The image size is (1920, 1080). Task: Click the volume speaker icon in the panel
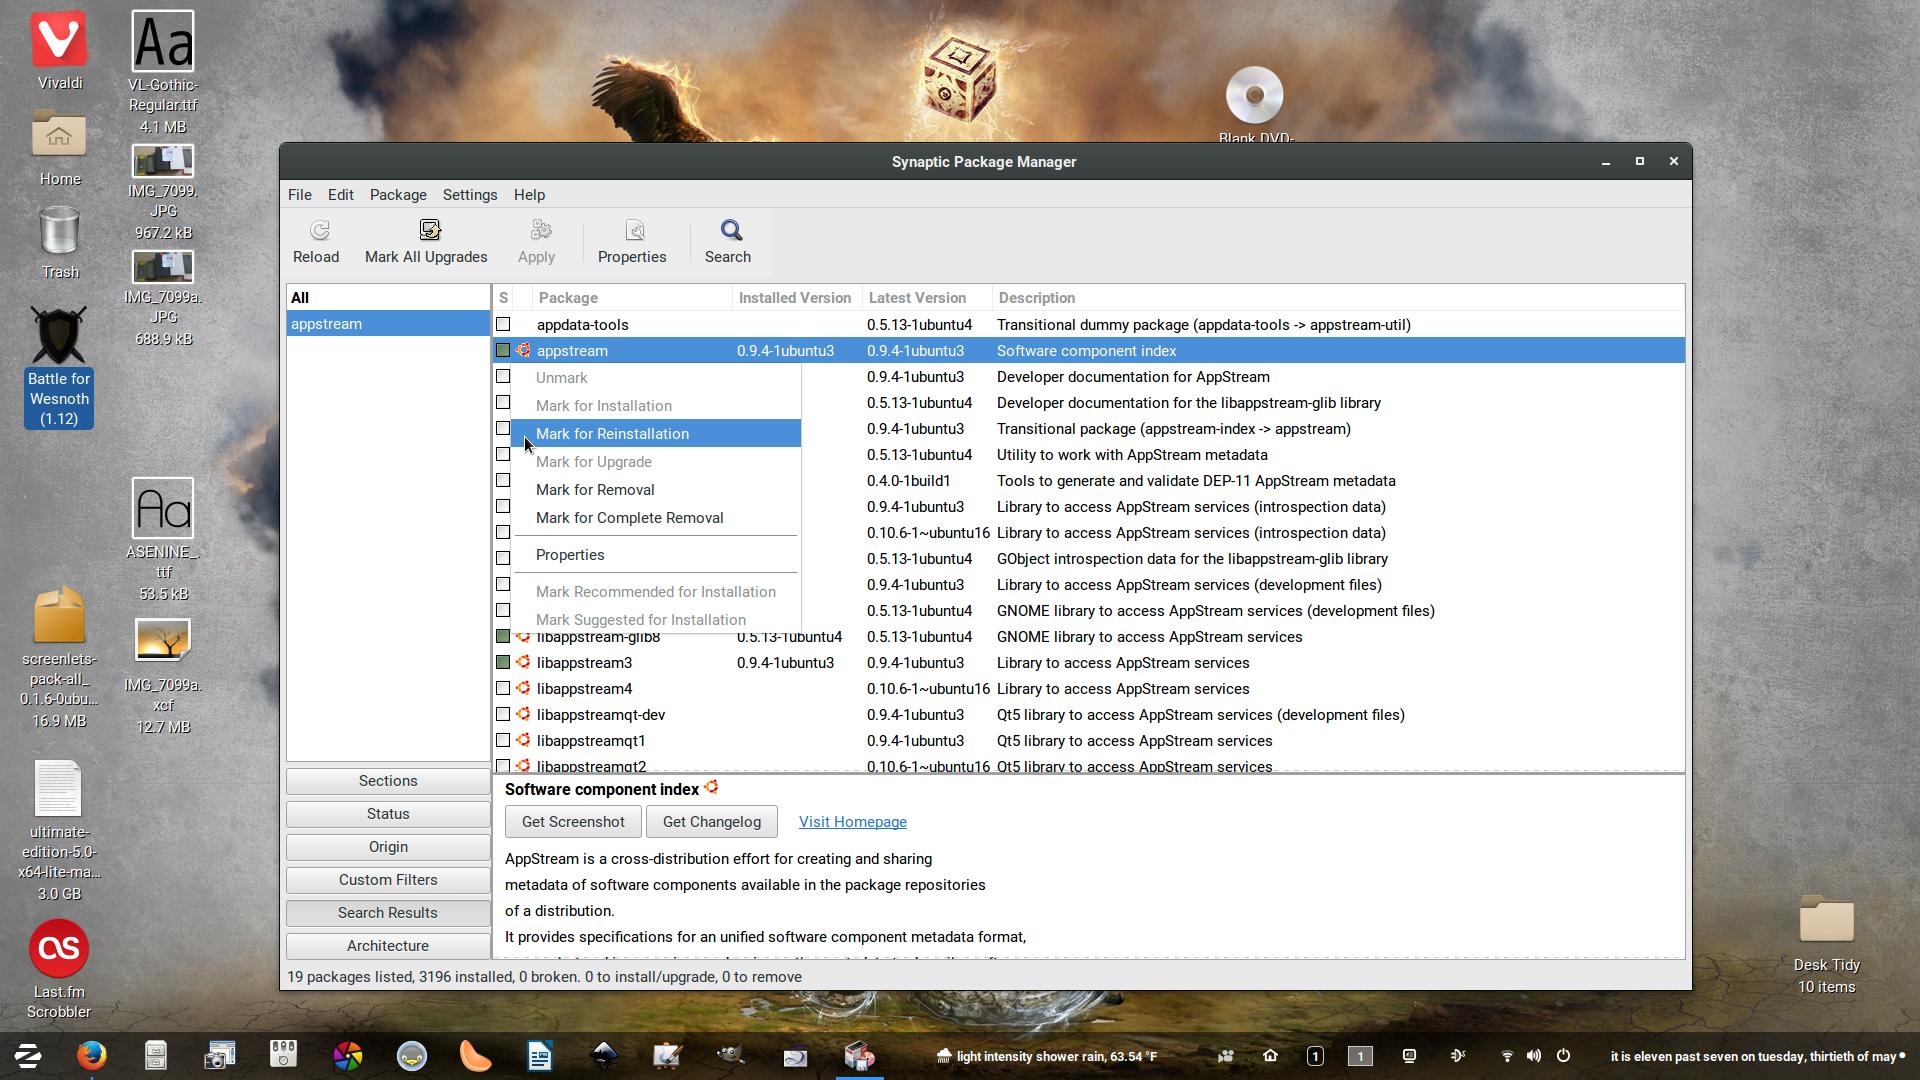tap(1534, 1056)
